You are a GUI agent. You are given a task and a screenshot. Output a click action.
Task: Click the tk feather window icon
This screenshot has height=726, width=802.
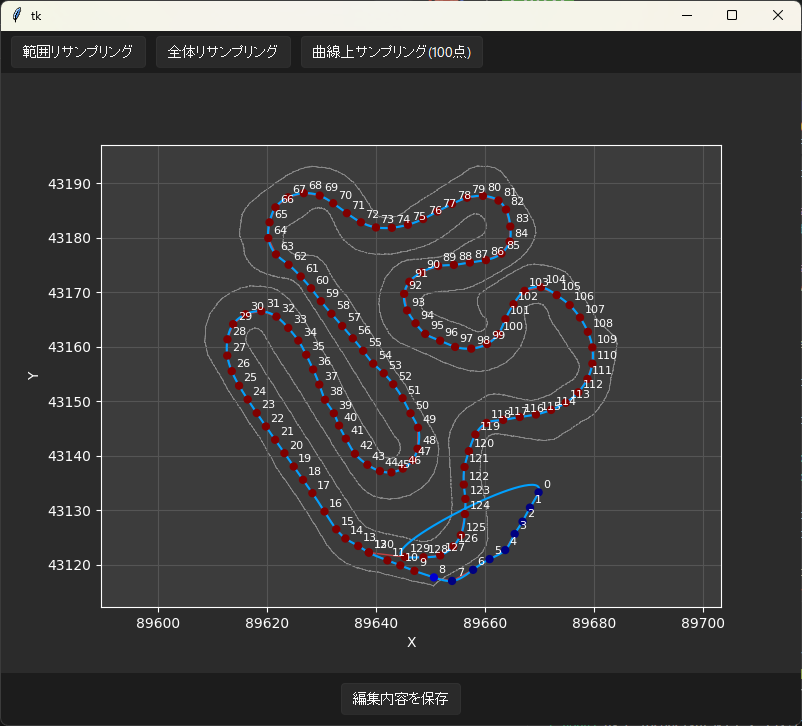click(17, 15)
